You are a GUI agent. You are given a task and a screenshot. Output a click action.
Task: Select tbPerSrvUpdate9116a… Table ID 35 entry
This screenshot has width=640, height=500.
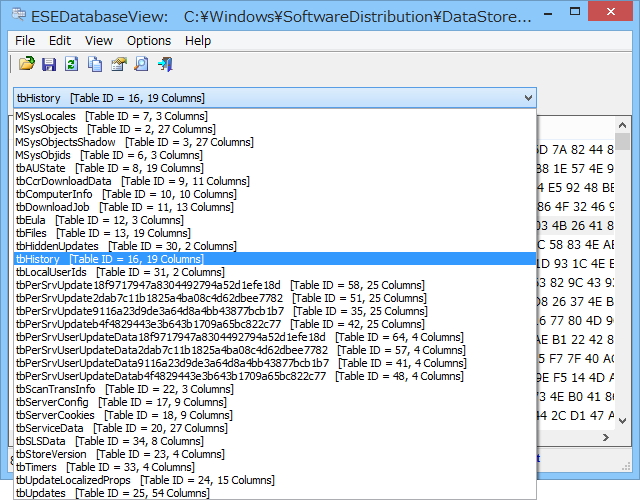point(275,311)
